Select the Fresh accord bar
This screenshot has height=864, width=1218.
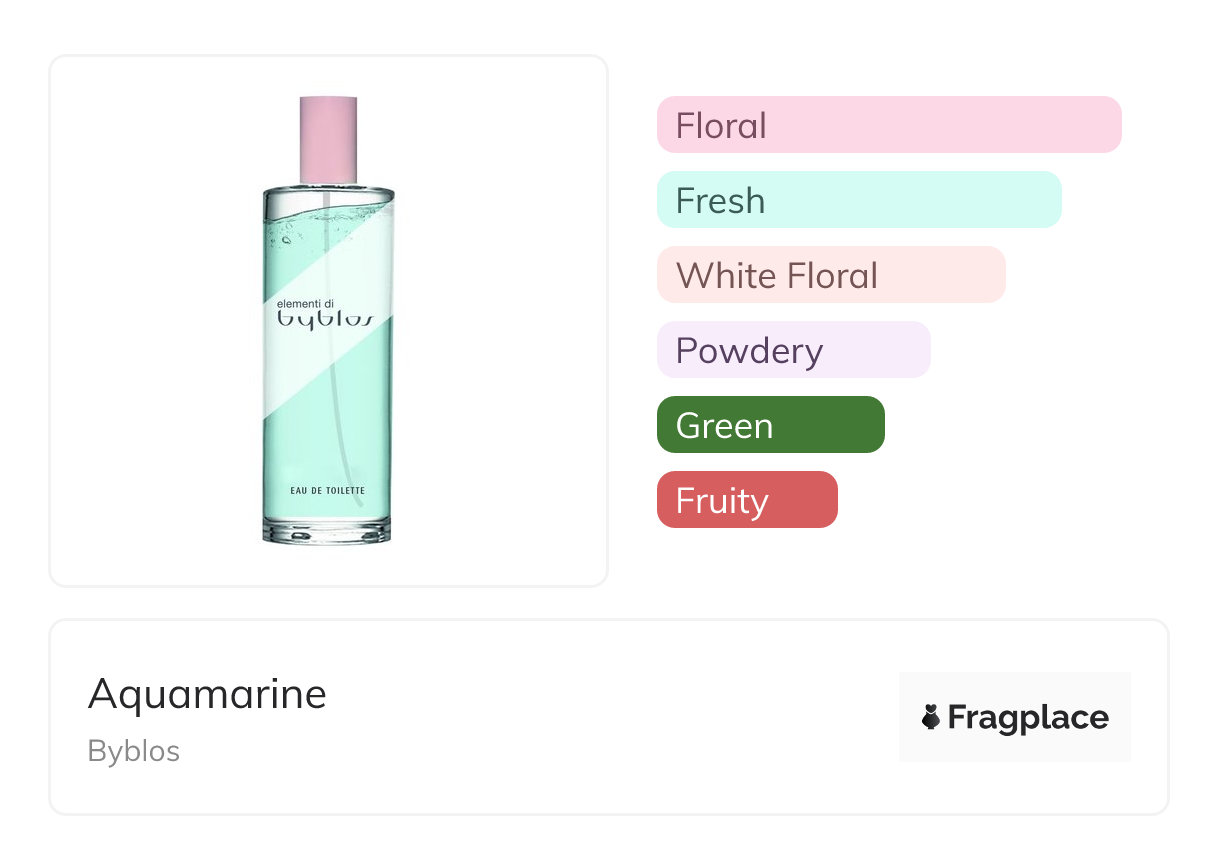(859, 200)
